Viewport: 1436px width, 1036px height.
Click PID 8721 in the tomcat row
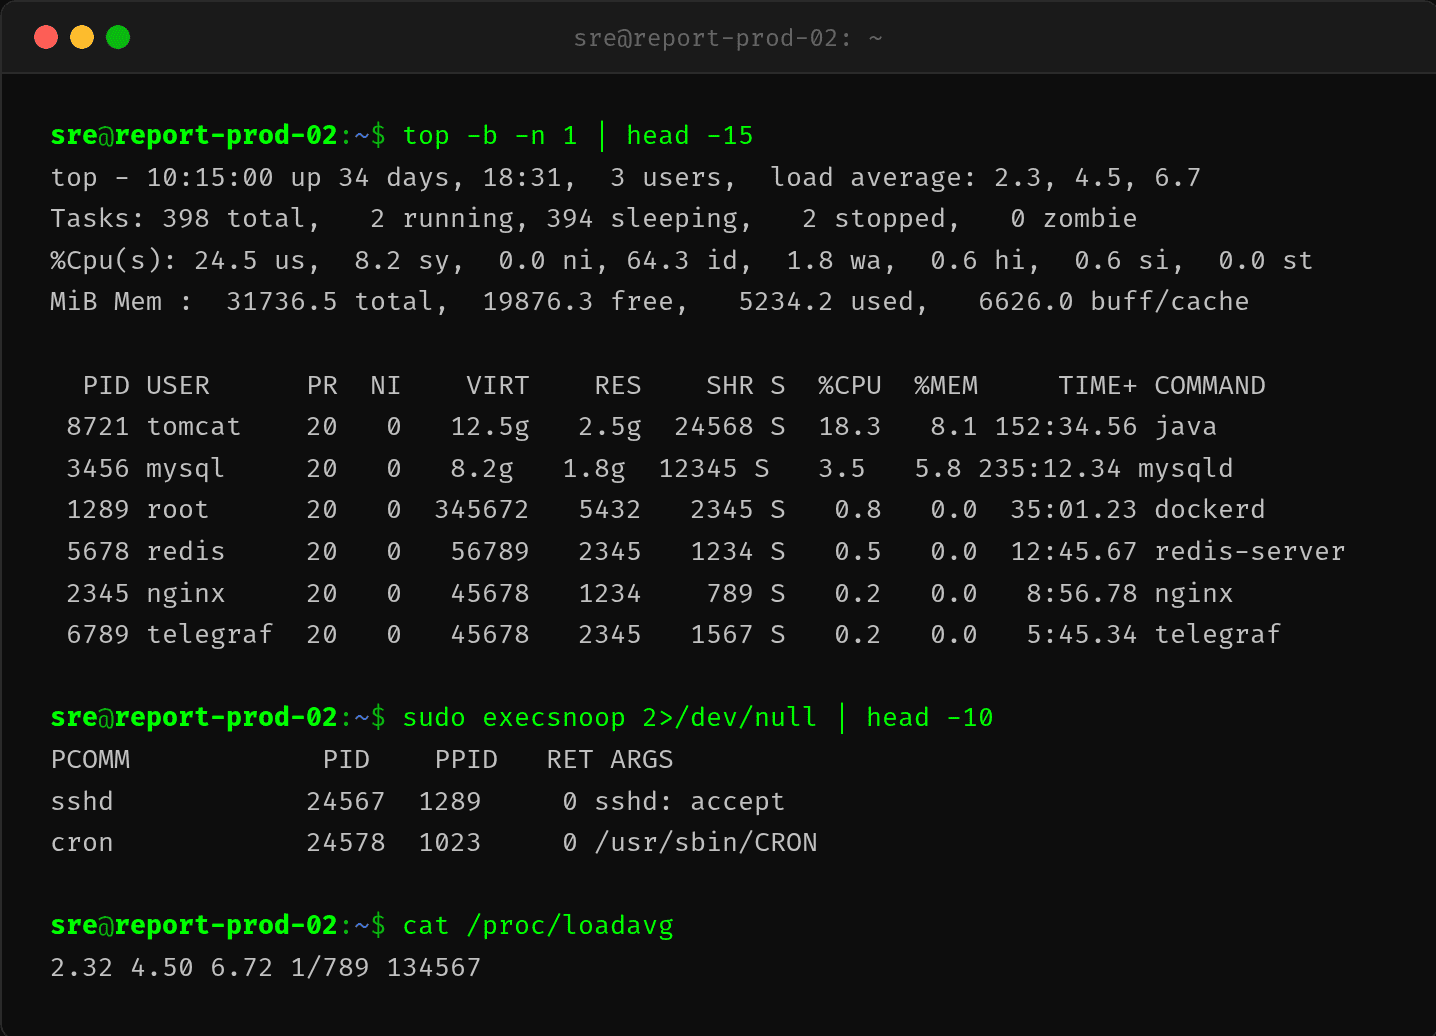pyautogui.click(x=98, y=427)
